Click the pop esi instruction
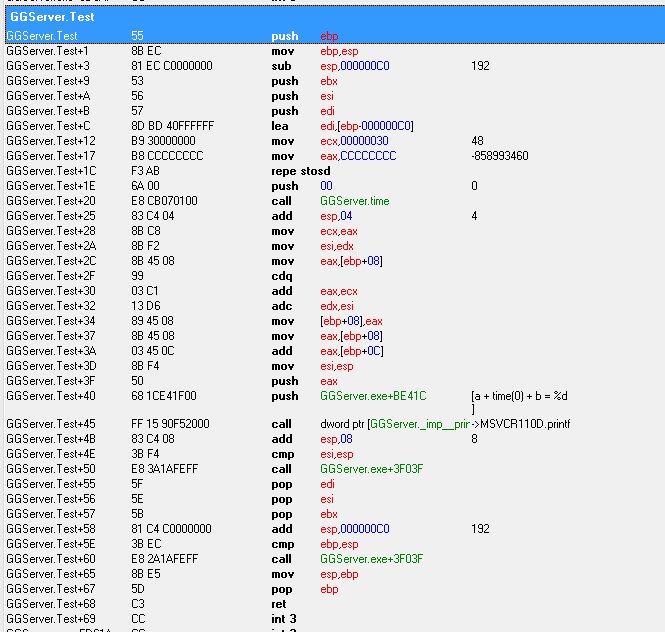The width and height of the screenshot is (665, 632). point(302,499)
